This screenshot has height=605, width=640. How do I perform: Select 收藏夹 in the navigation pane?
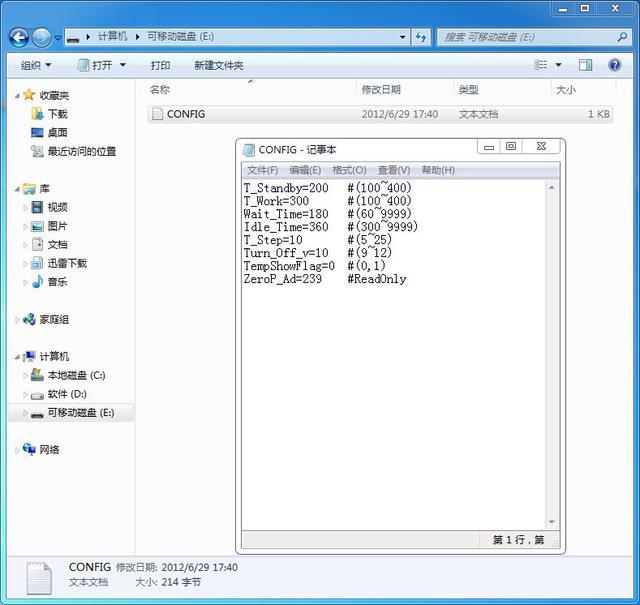pyautogui.click(x=54, y=96)
